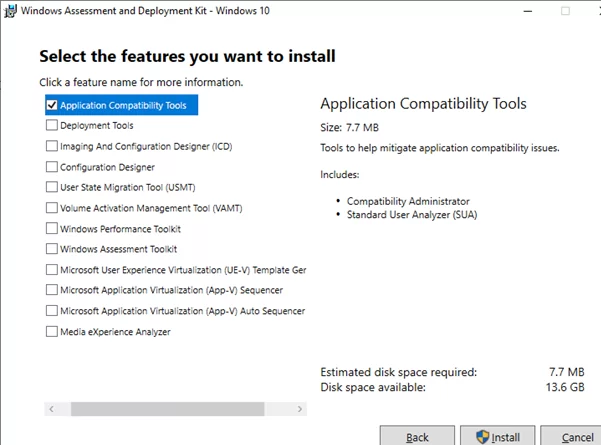Click the scroll right arrow of feature list

click(300, 409)
